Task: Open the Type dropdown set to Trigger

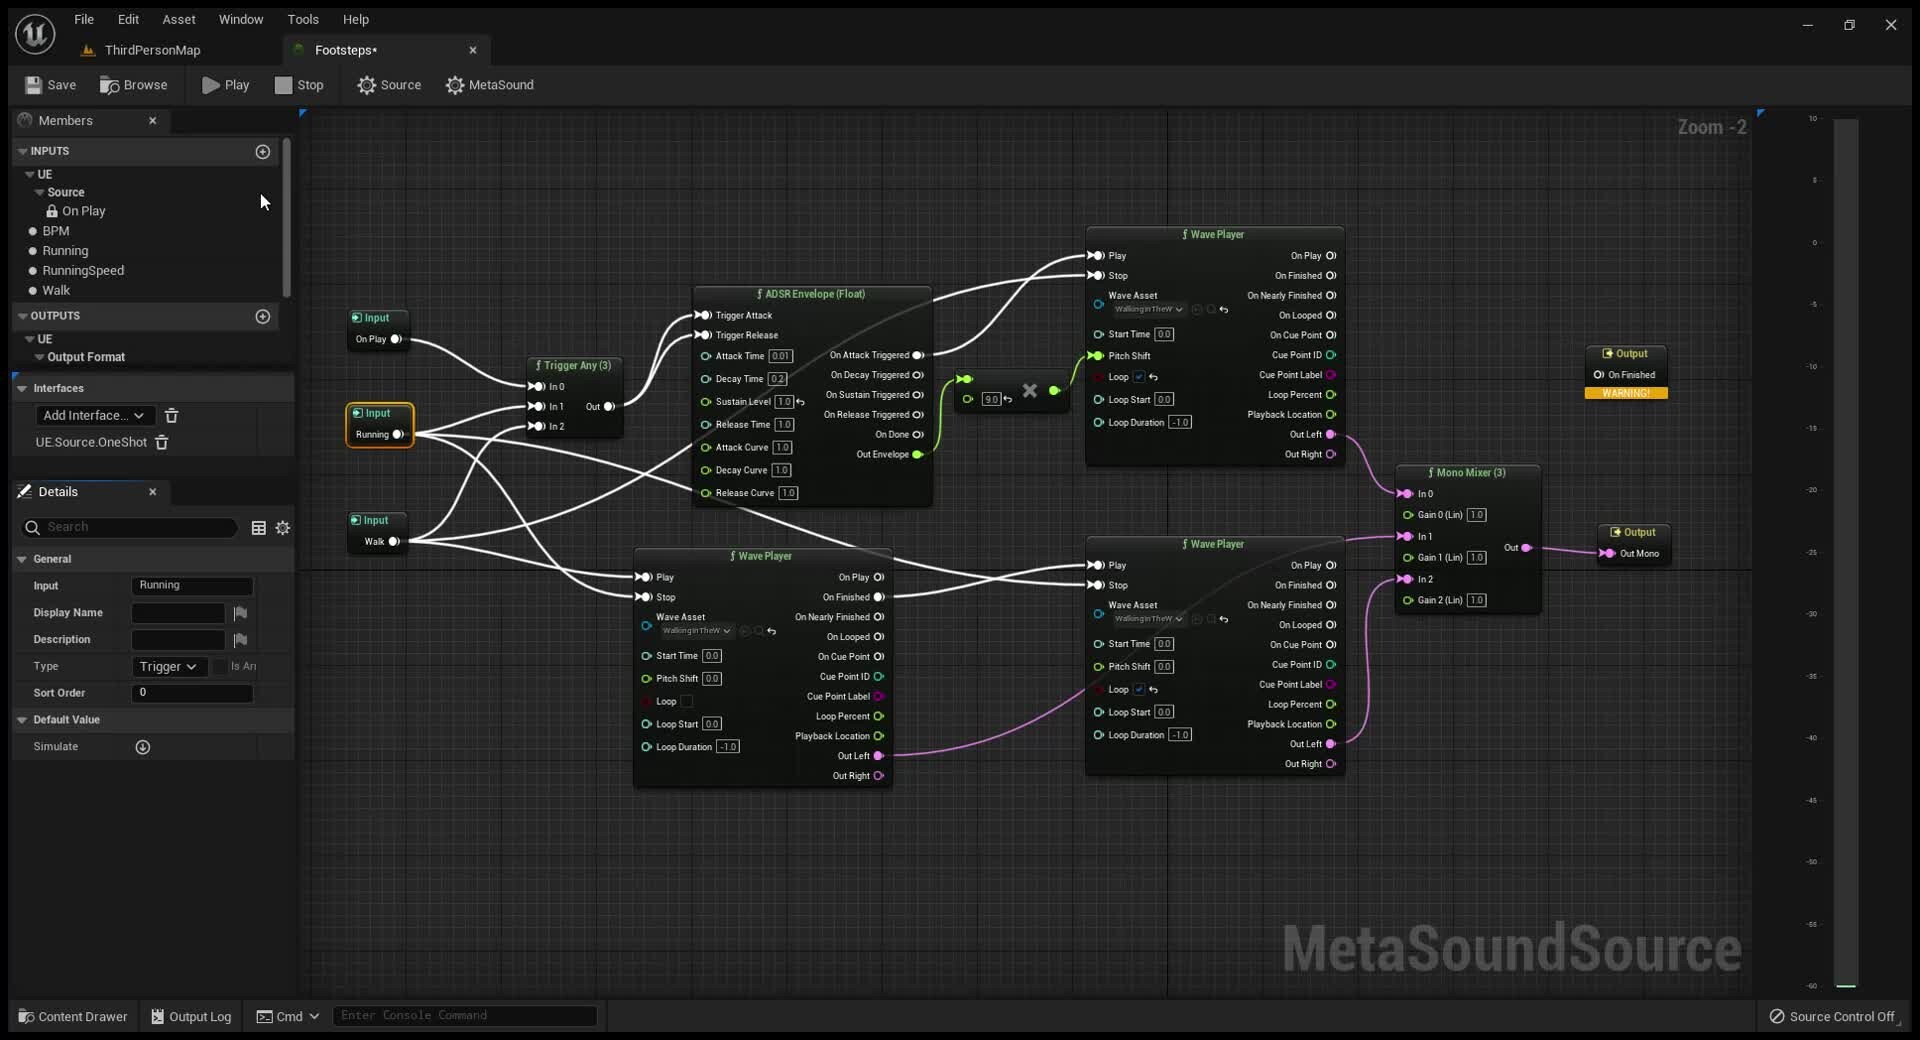Action: coord(168,666)
